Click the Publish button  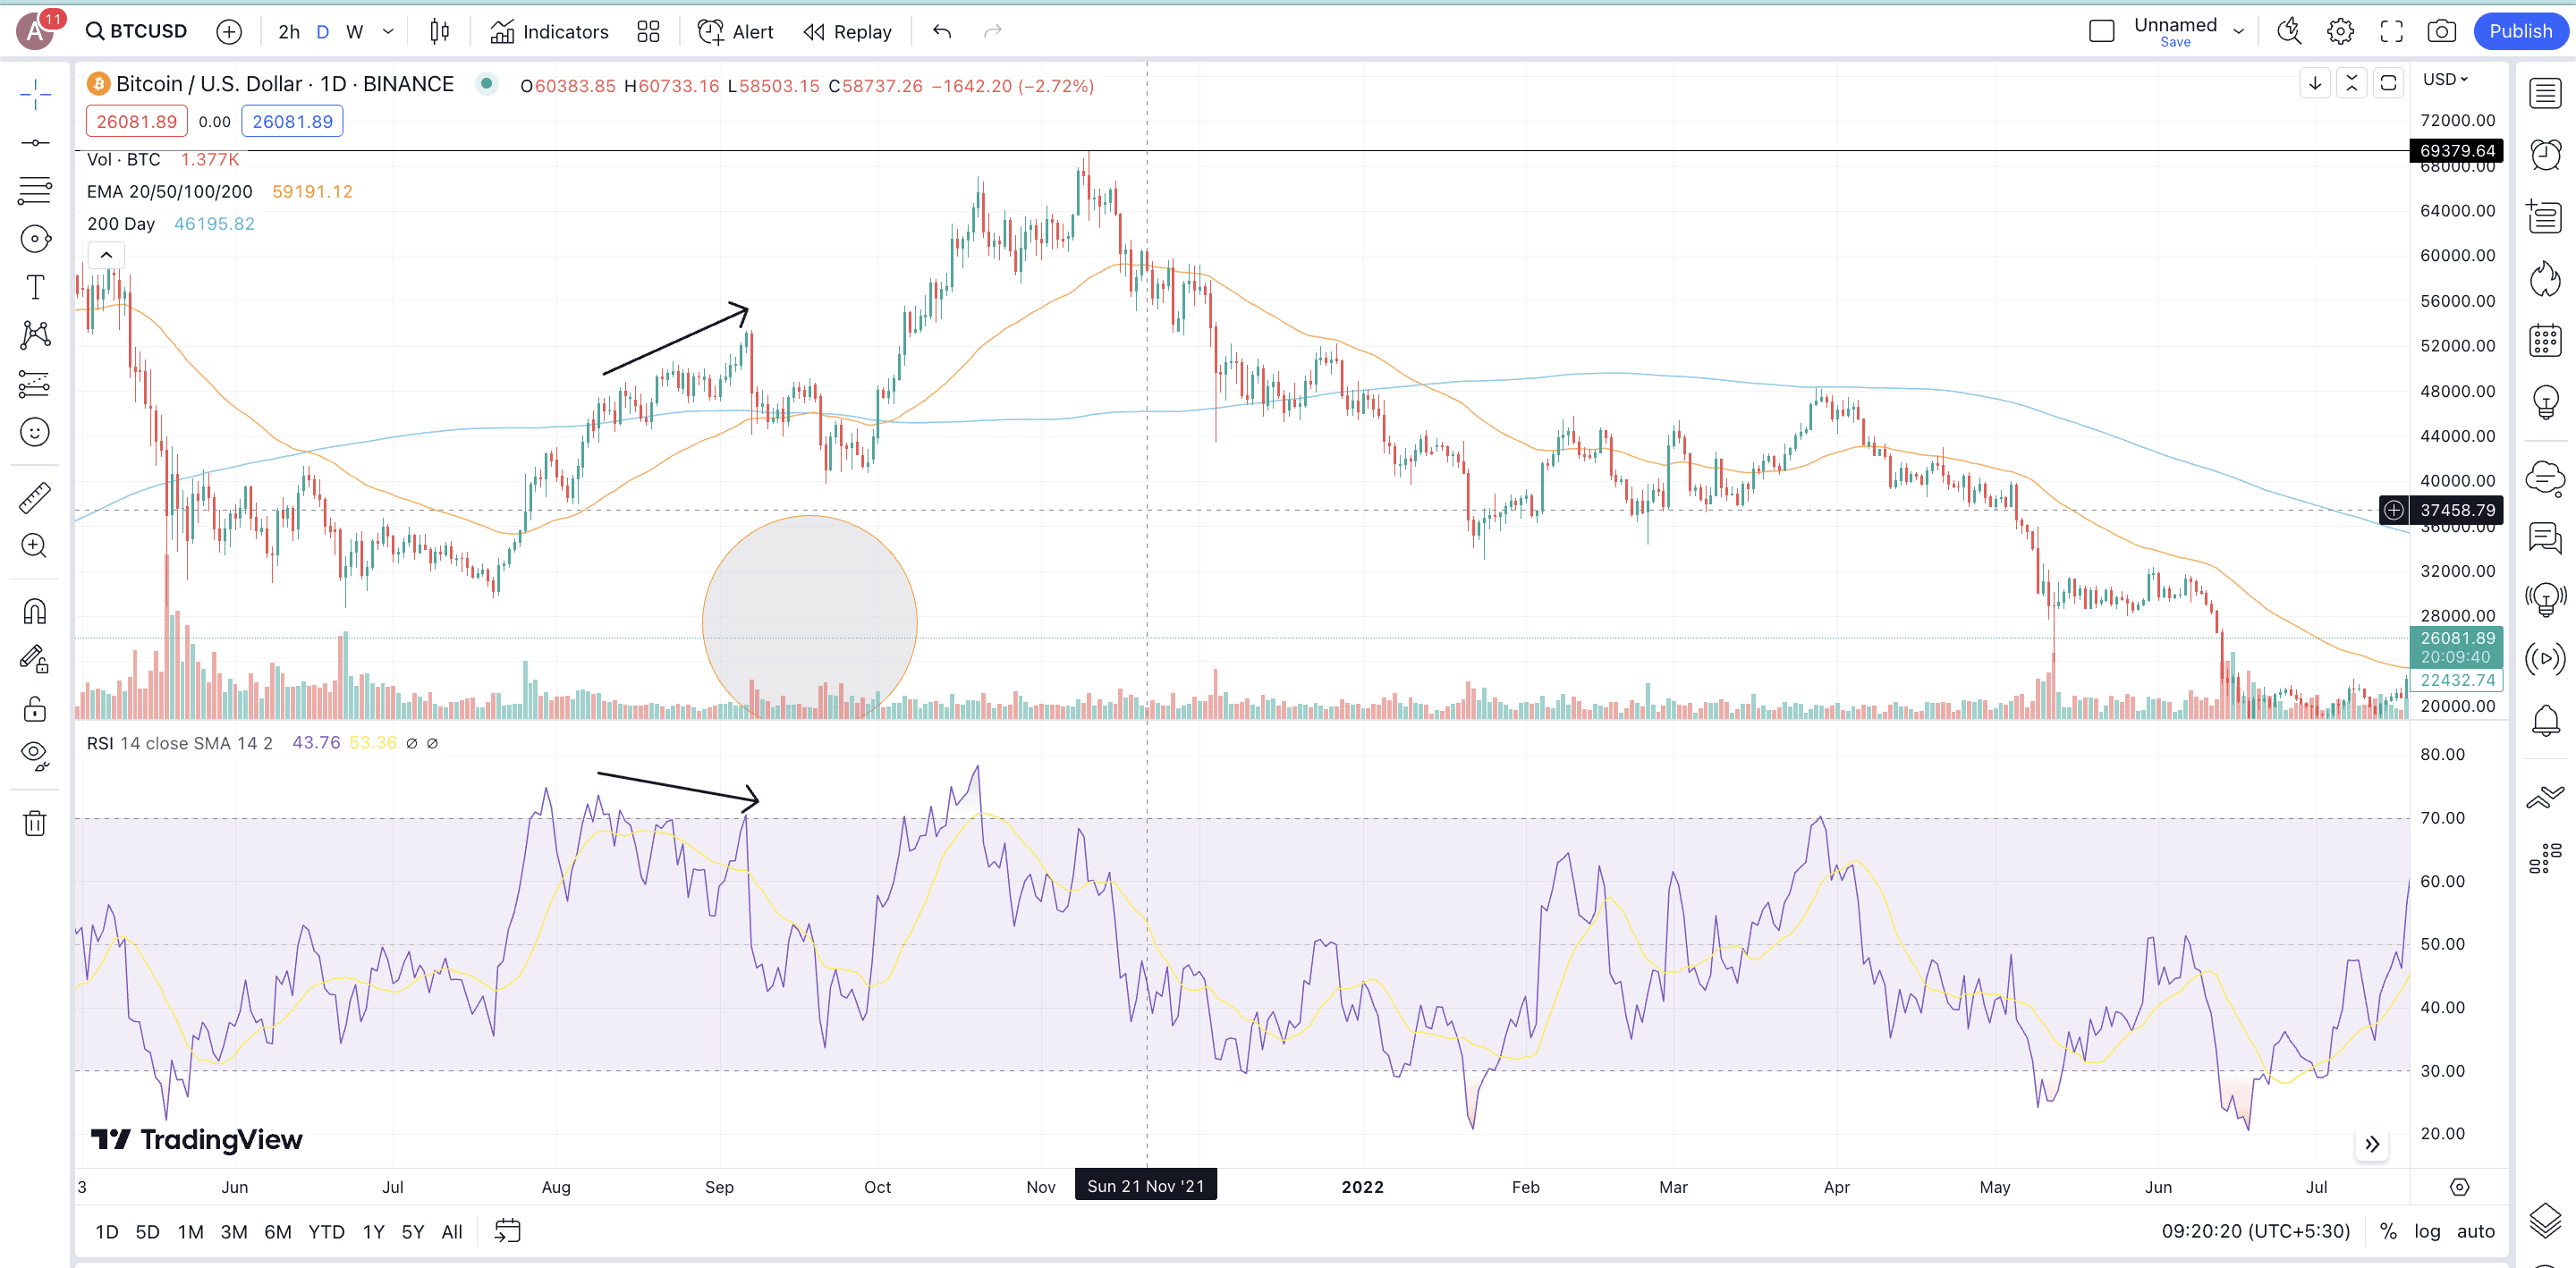(x=2520, y=31)
